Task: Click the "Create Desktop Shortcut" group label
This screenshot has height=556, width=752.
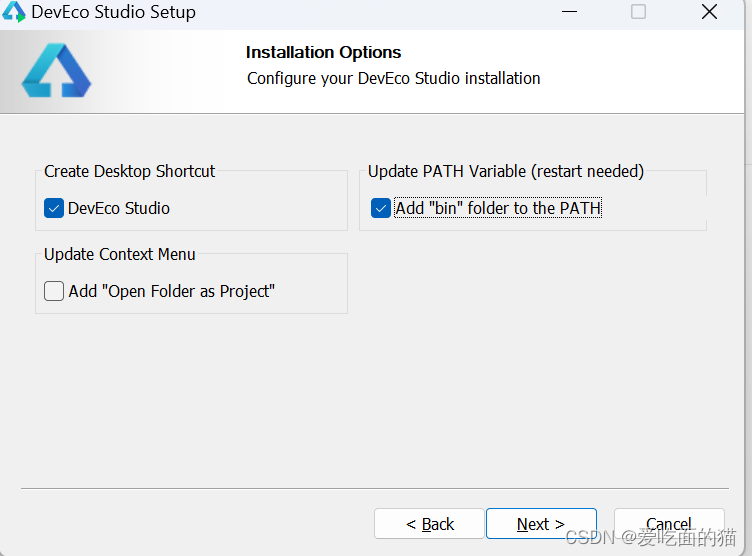Action: pos(129,171)
